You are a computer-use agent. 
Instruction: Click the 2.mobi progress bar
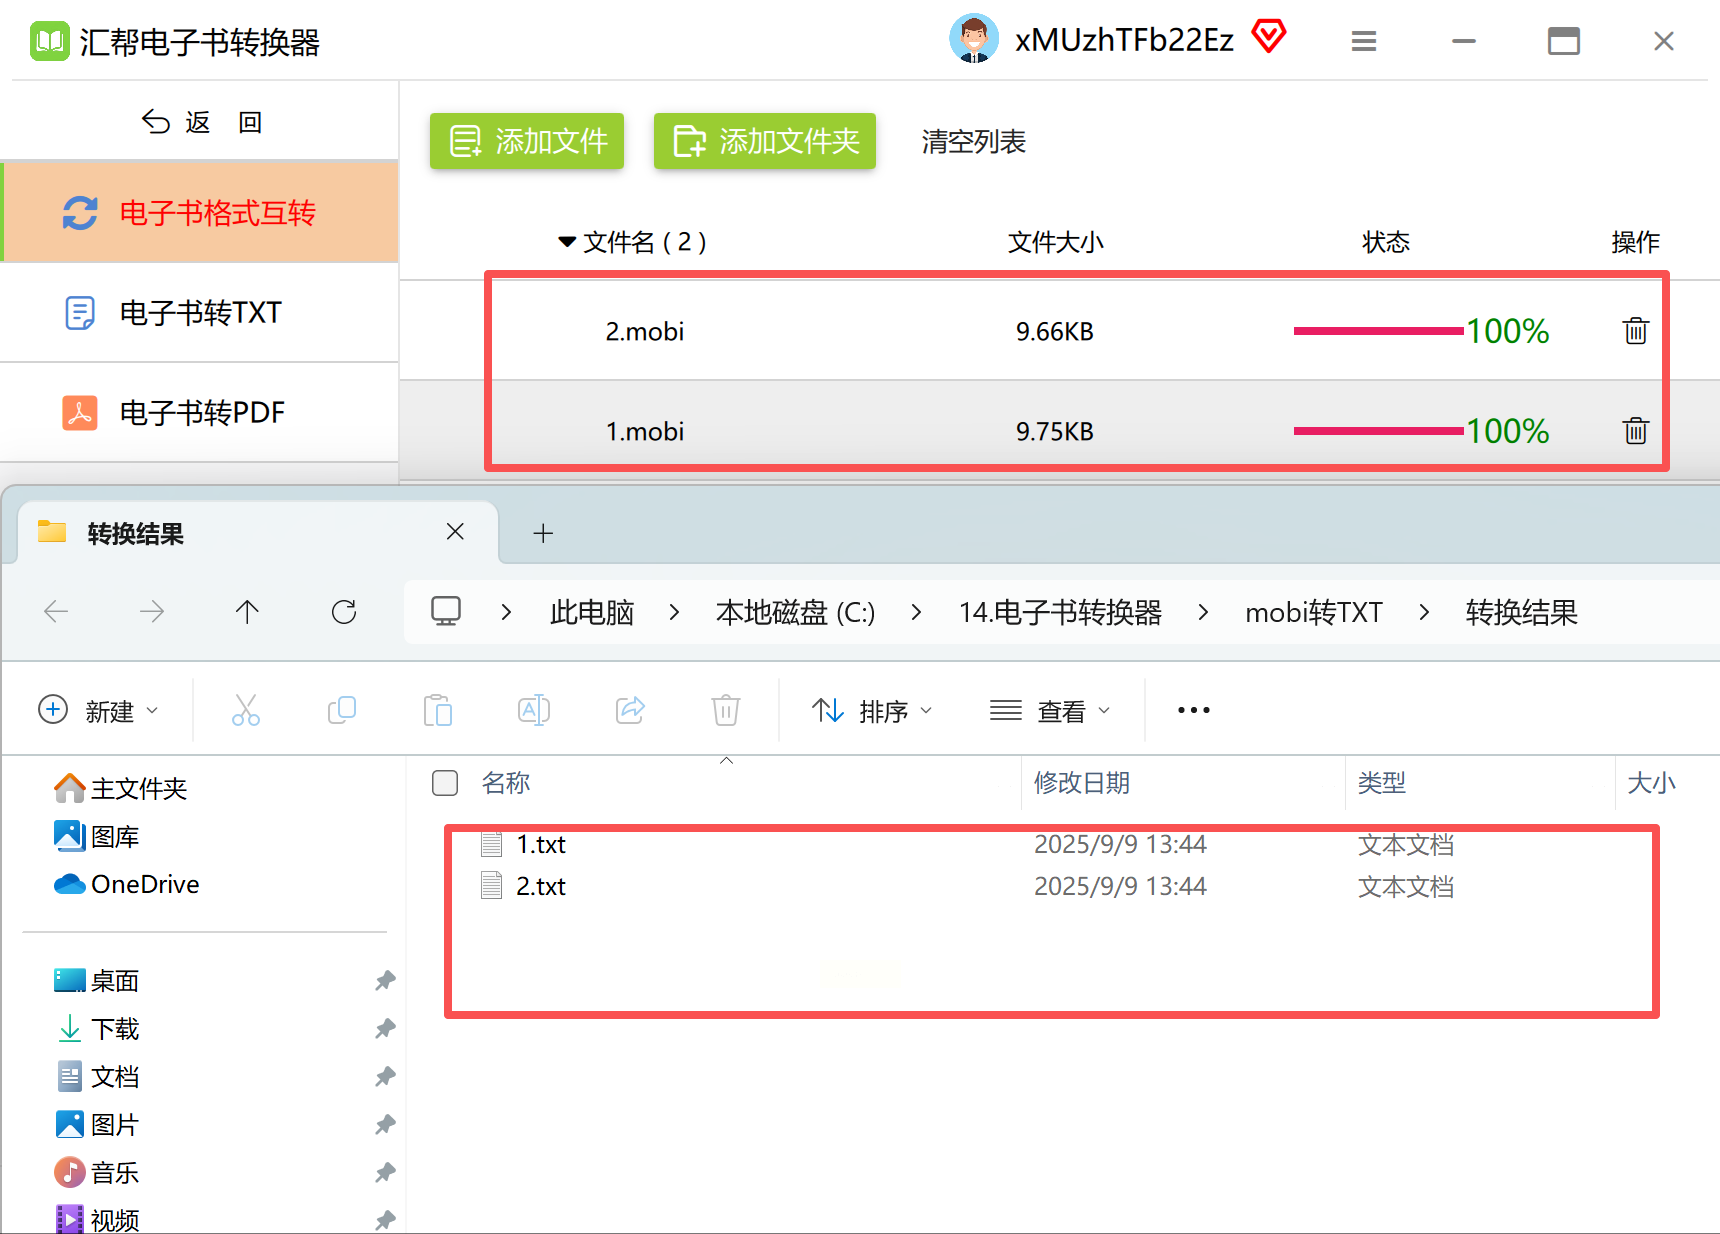pyautogui.click(x=1378, y=331)
